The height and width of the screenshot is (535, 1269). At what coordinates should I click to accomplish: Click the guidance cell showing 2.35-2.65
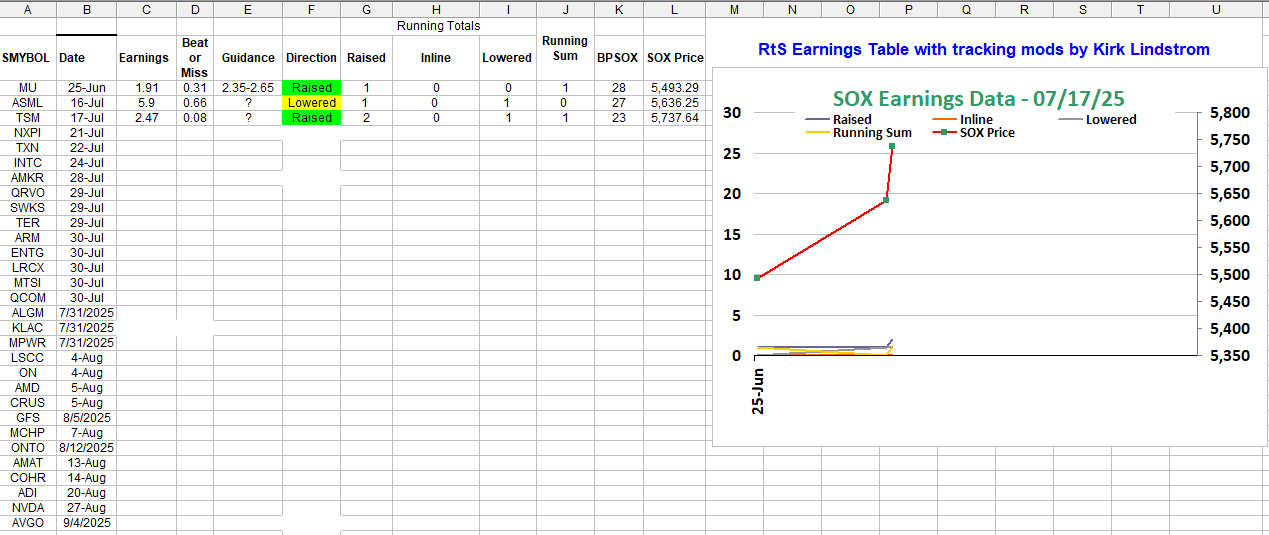[x=248, y=88]
